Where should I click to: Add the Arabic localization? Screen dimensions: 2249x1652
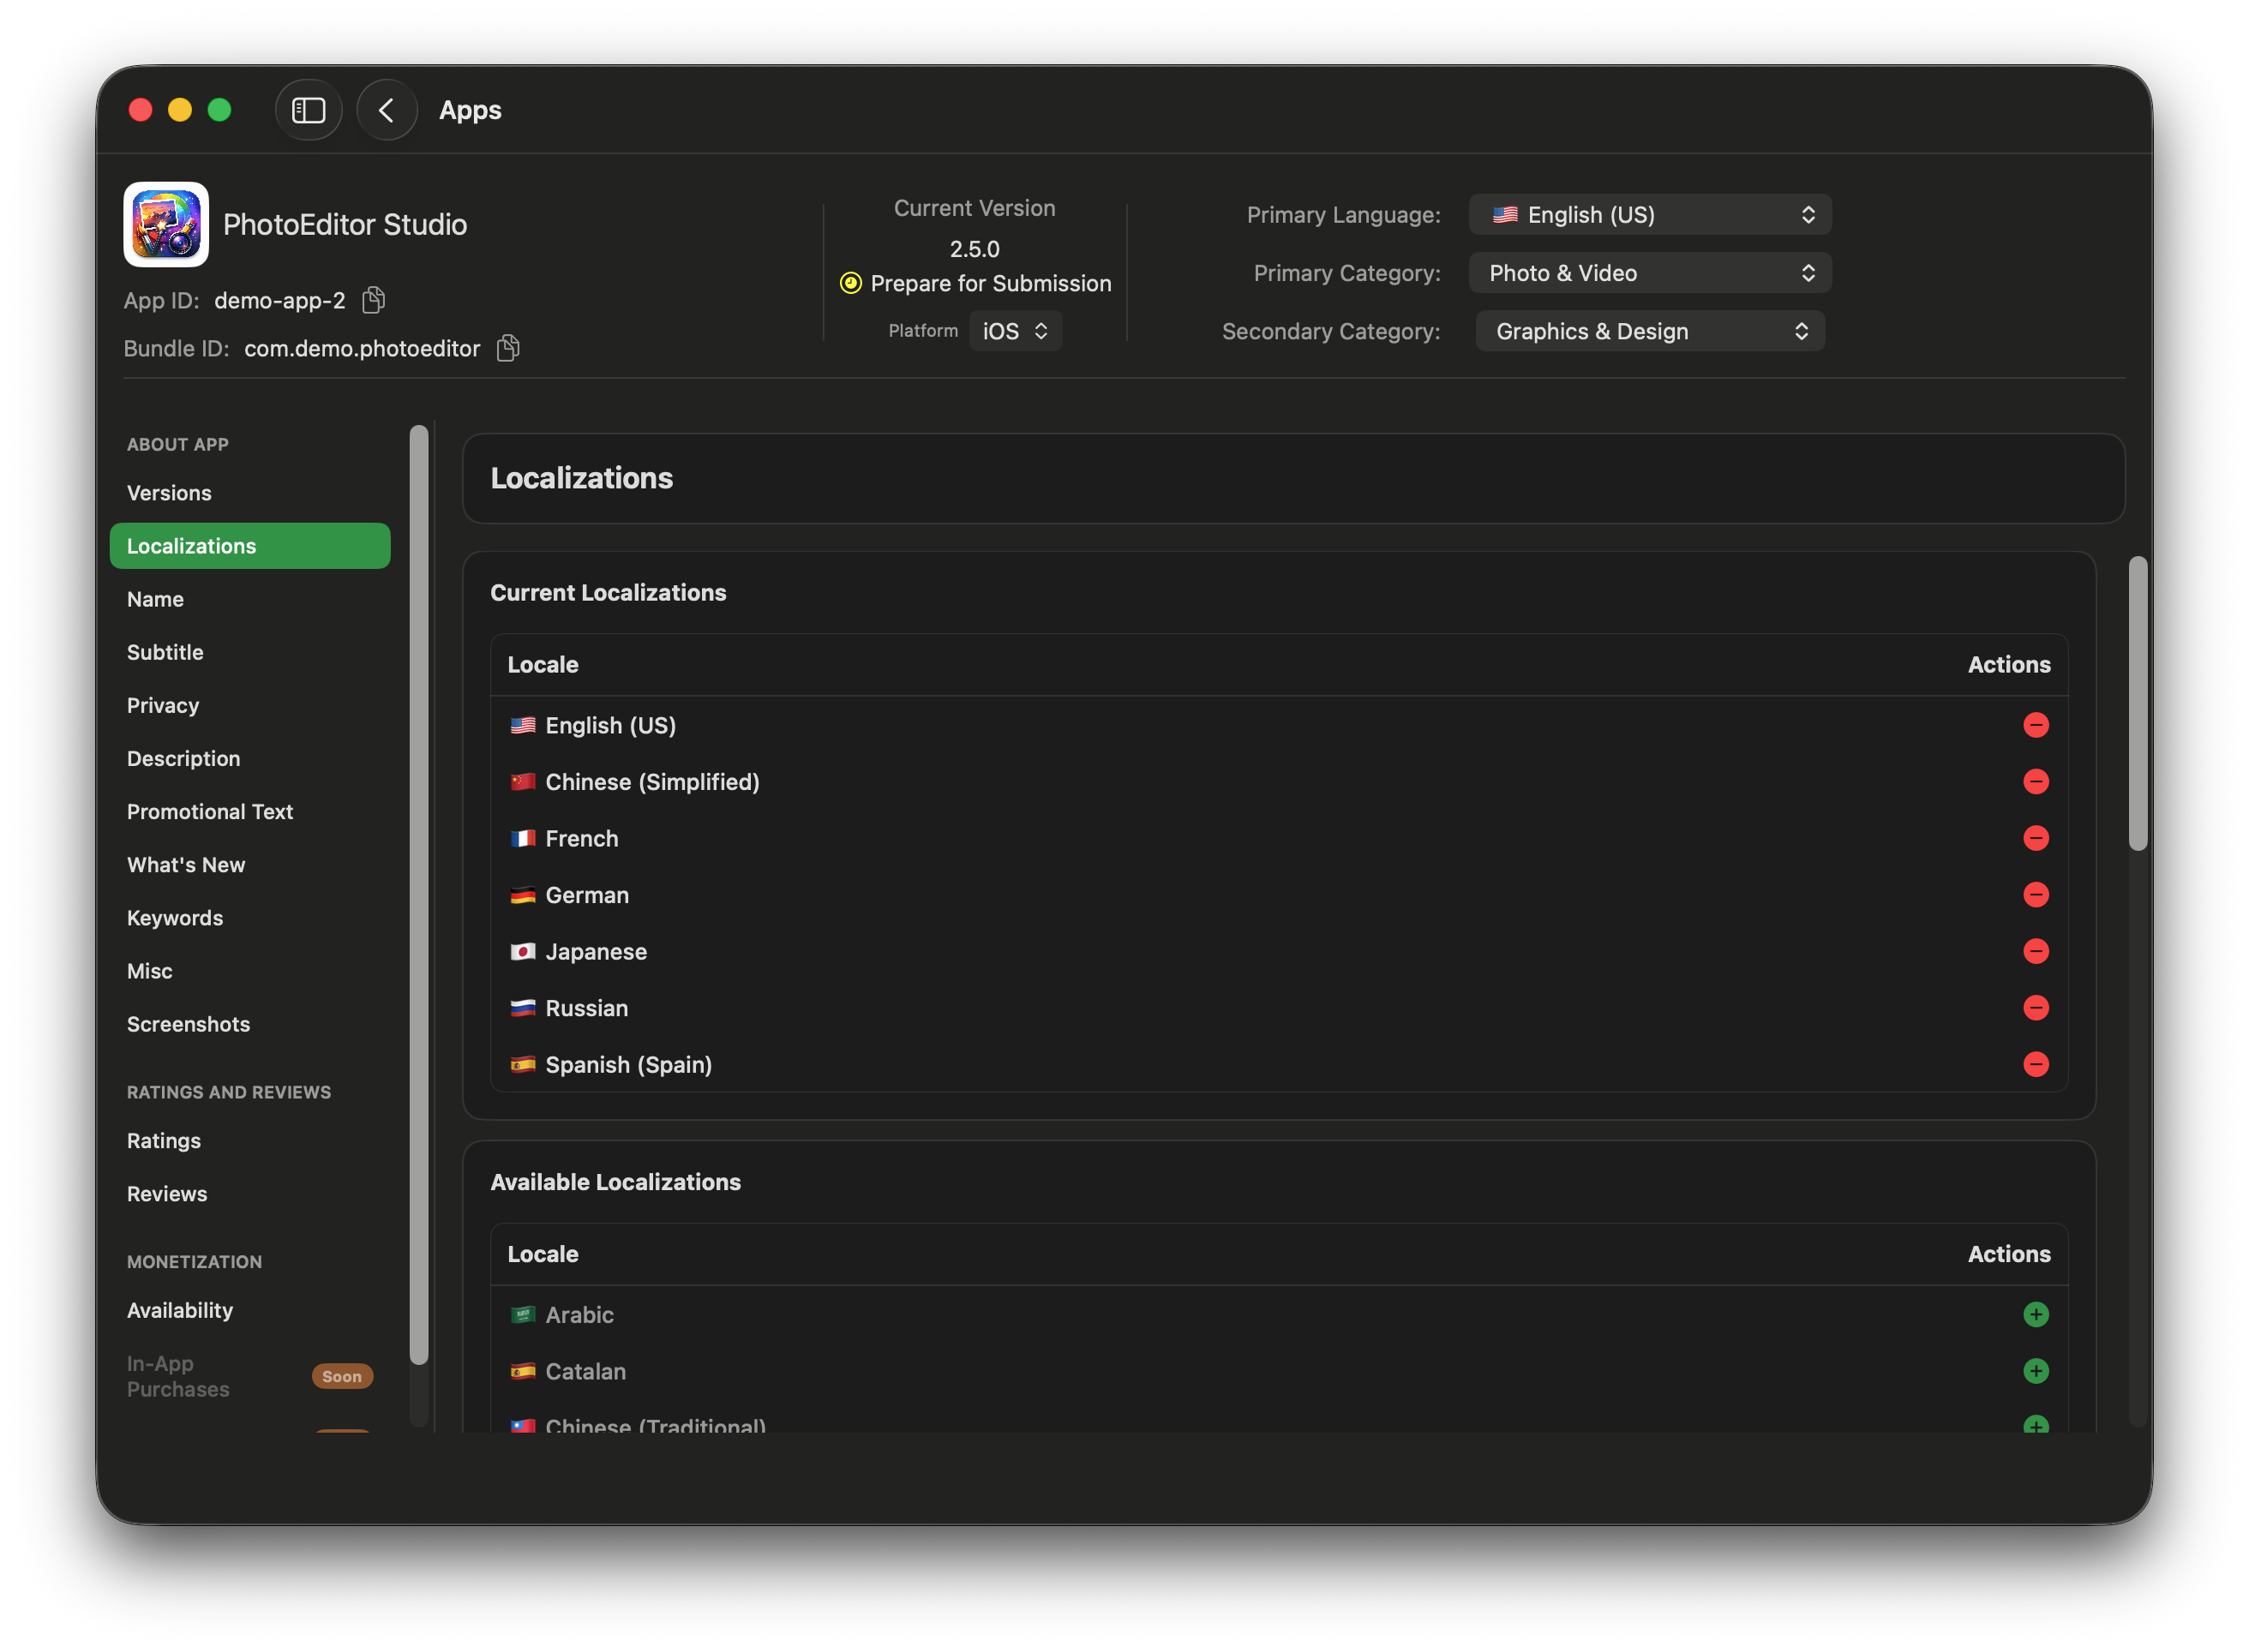(2037, 1314)
